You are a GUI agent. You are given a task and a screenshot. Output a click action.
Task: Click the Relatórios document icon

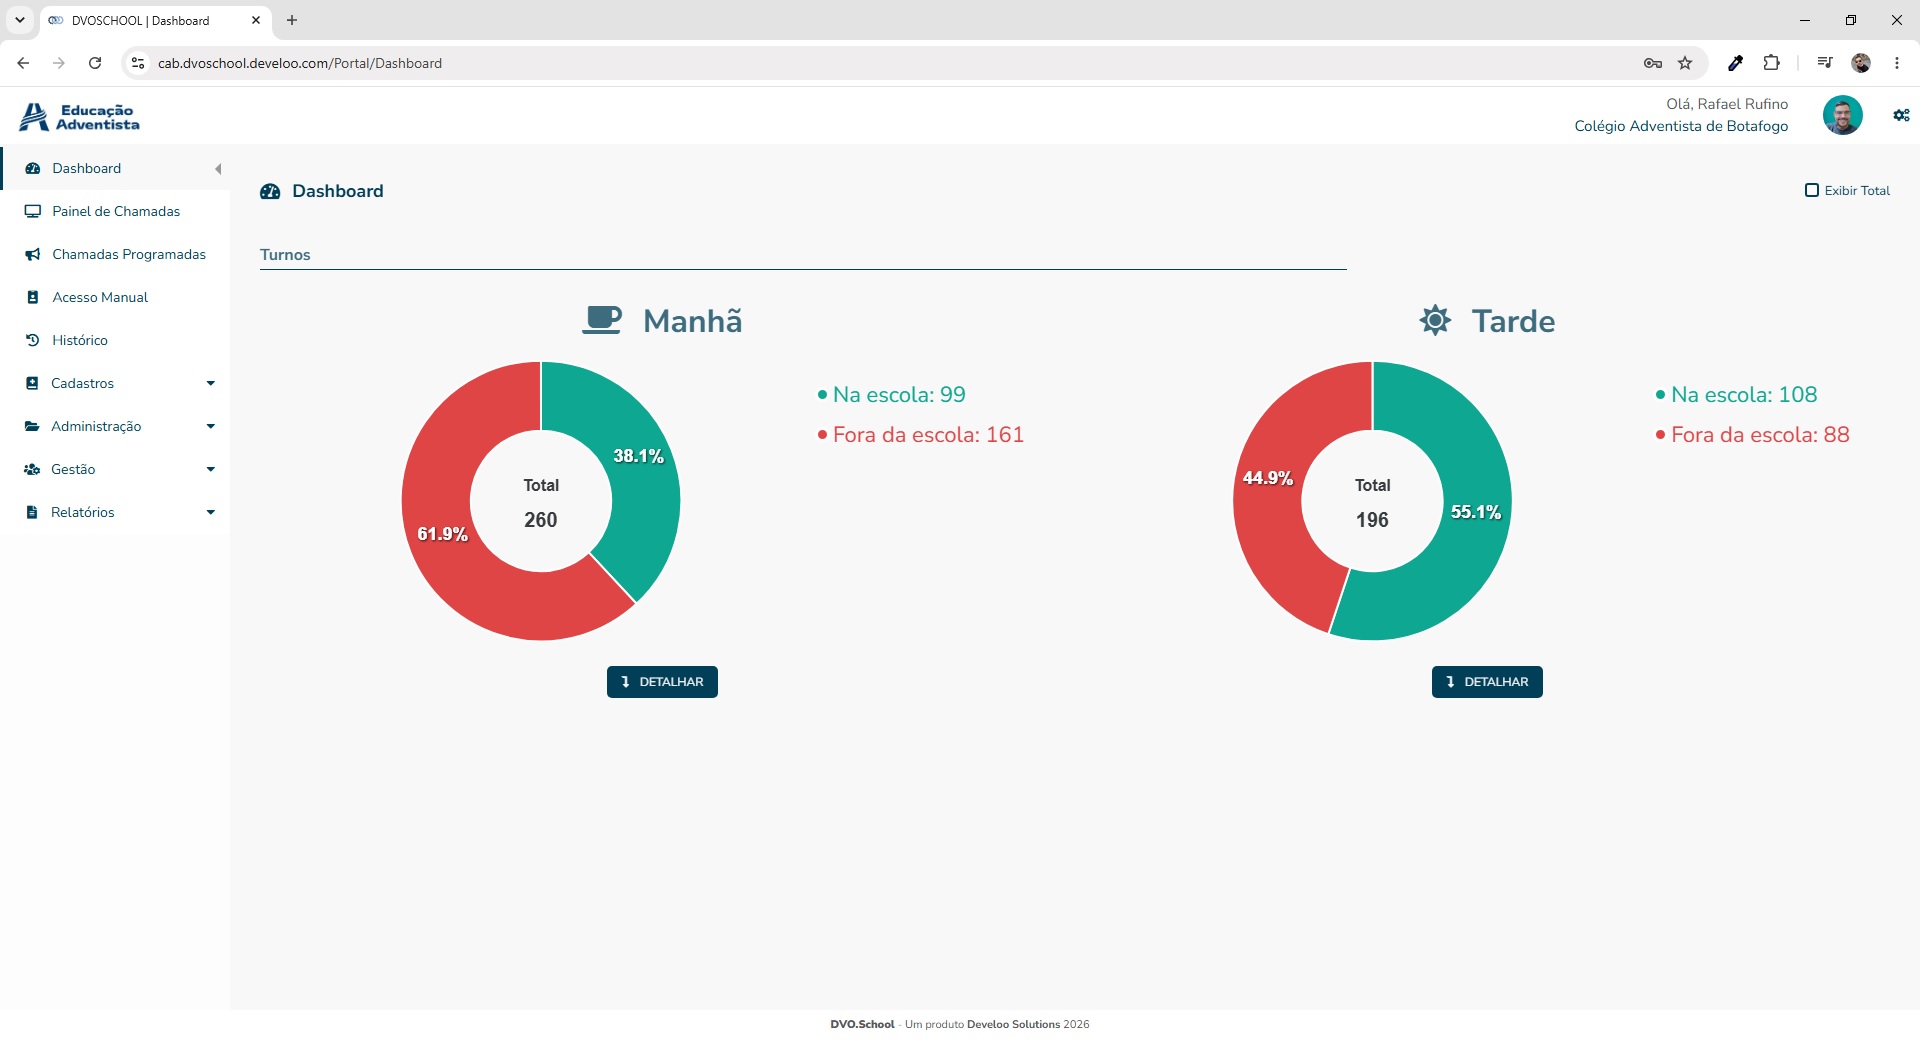pos(32,512)
